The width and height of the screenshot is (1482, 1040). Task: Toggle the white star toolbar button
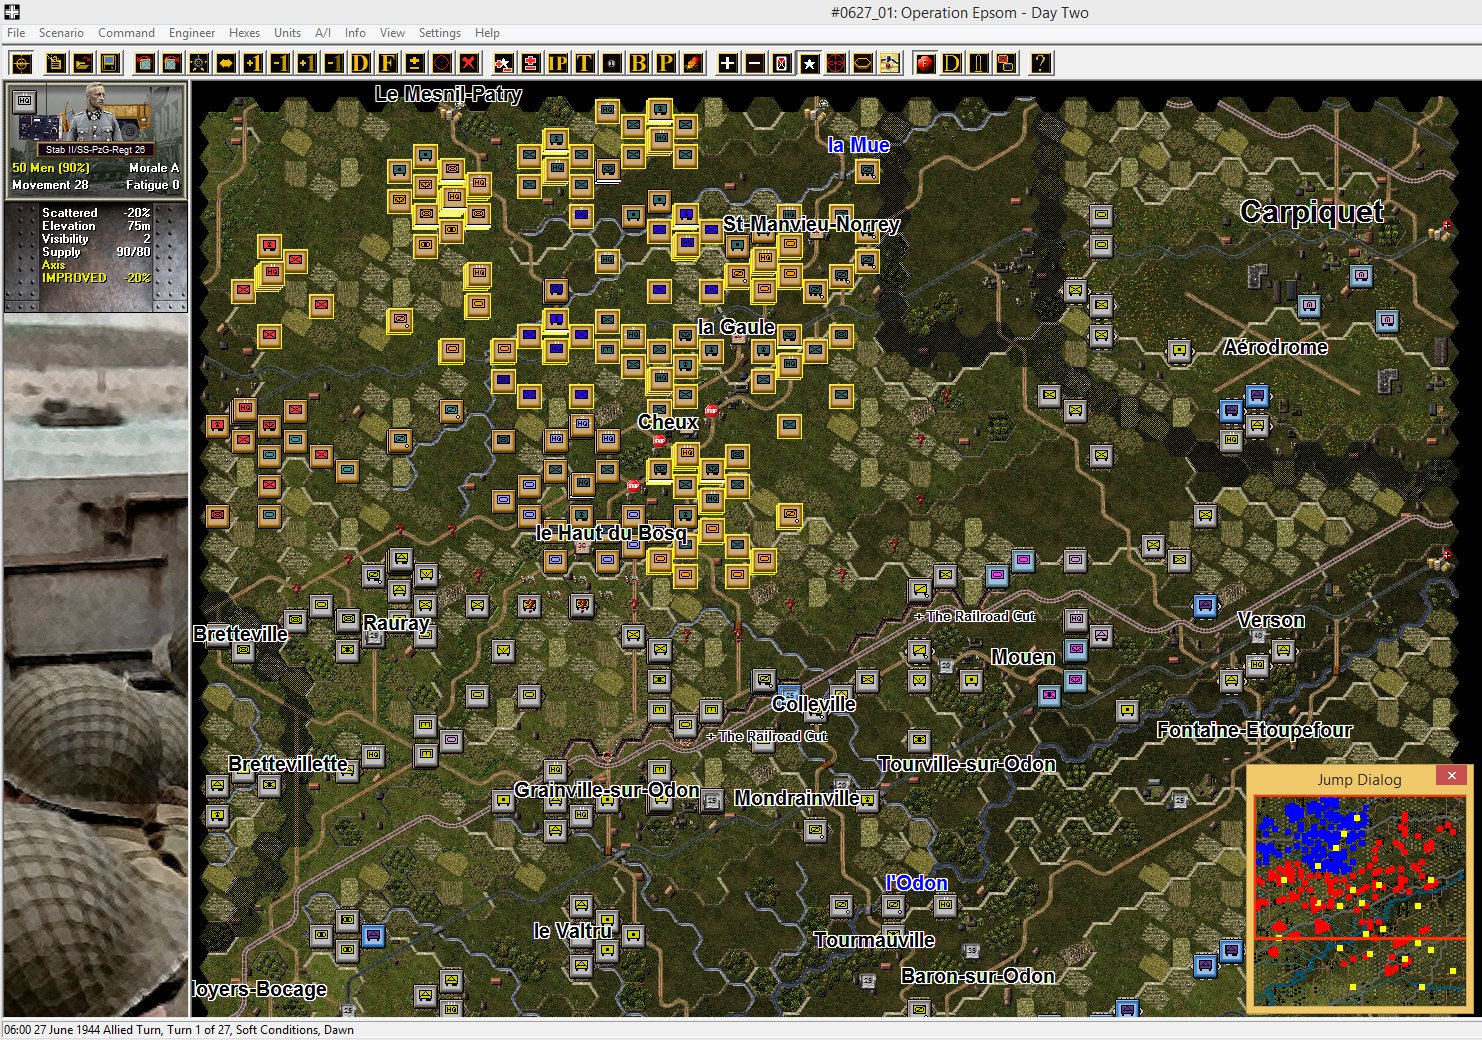click(x=808, y=63)
